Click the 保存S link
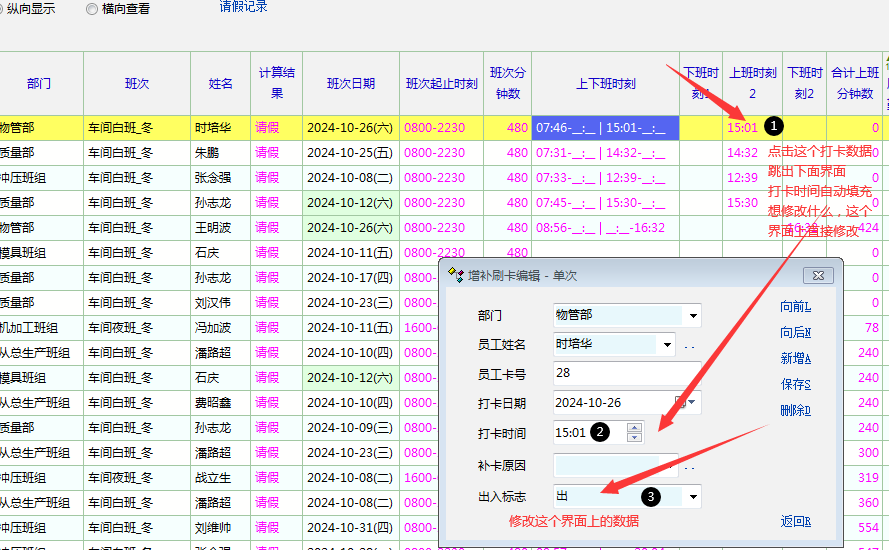Viewport: 889px width, 550px height. tap(795, 384)
